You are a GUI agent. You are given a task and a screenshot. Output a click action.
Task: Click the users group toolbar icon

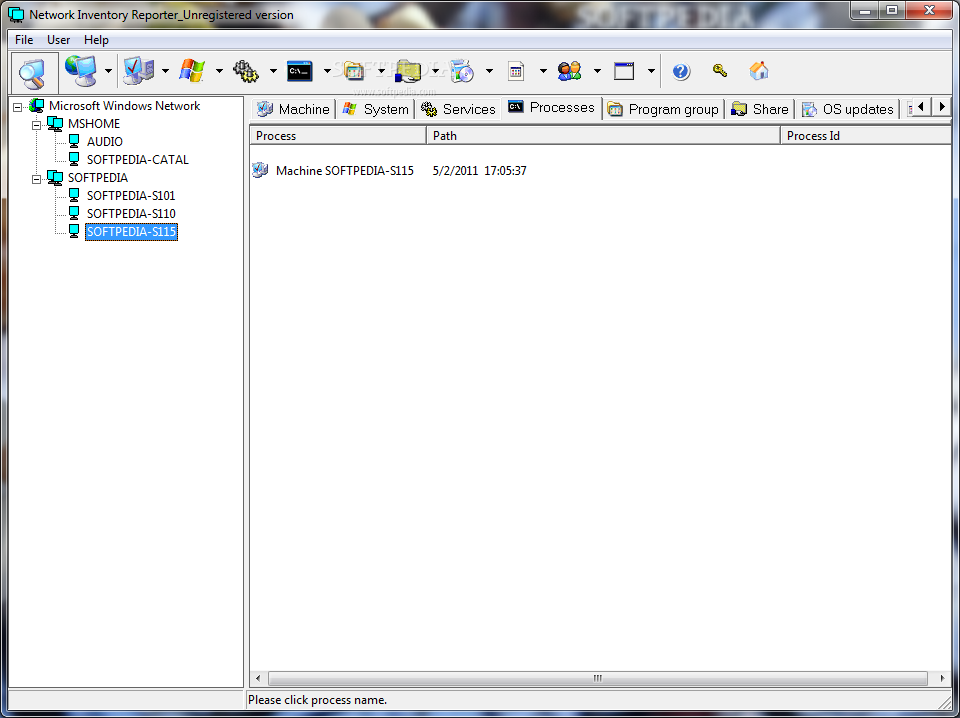pyautogui.click(x=569, y=71)
